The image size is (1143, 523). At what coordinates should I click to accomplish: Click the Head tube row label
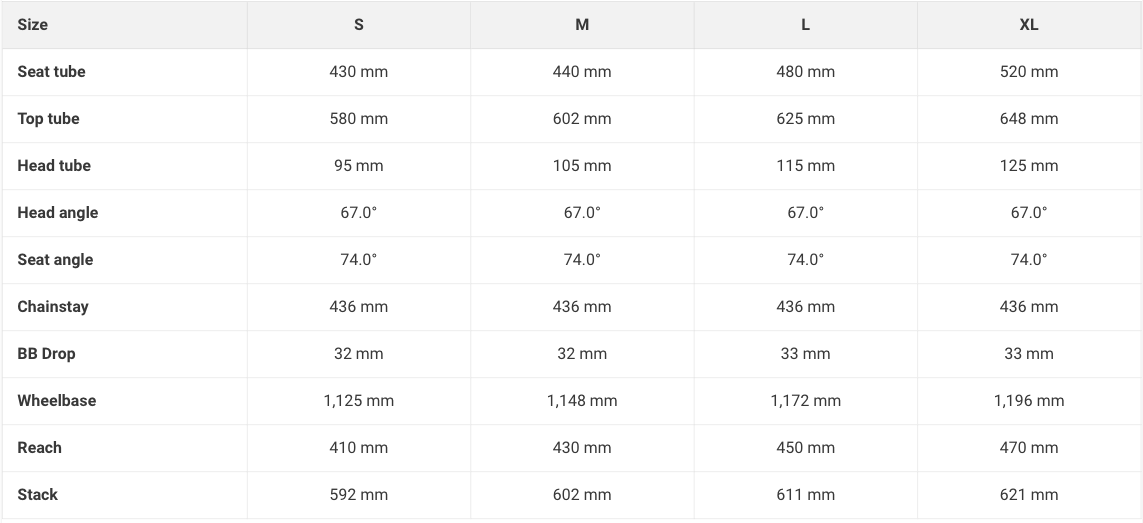[54, 166]
